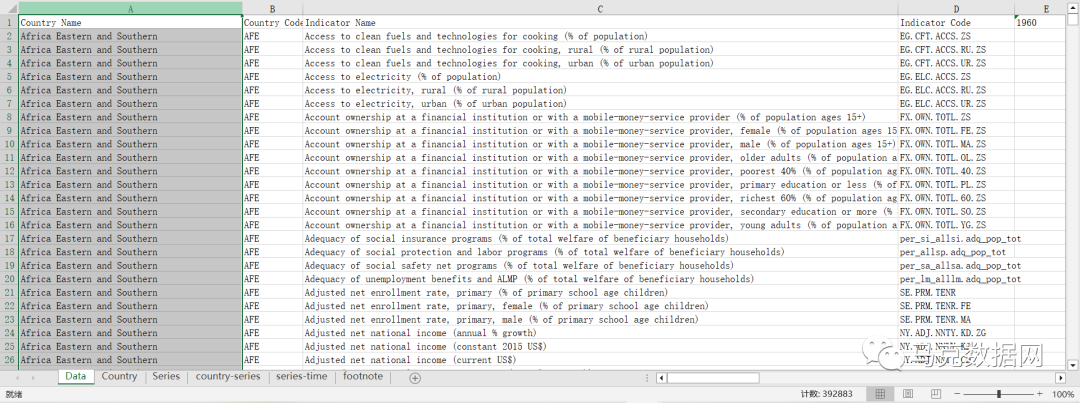1080x403 pixels.
Task: Click the sheet tabs scroll-right arrow
Action: click(x=32, y=378)
